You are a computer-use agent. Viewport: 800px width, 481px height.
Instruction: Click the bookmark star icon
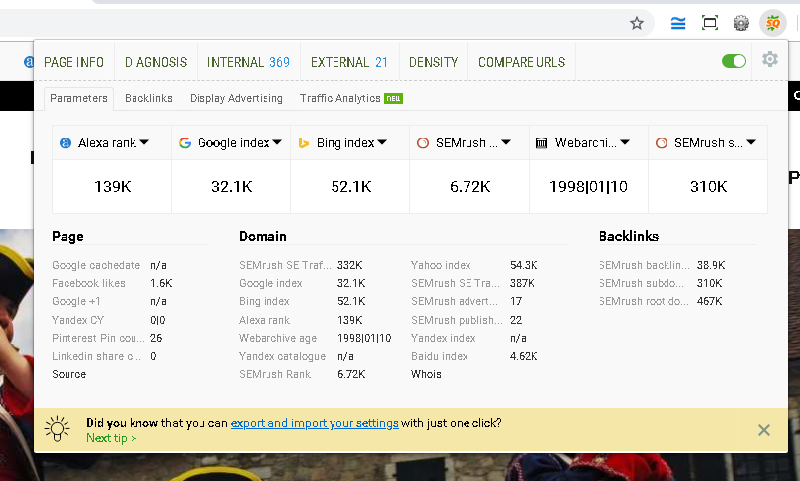tap(636, 23)
